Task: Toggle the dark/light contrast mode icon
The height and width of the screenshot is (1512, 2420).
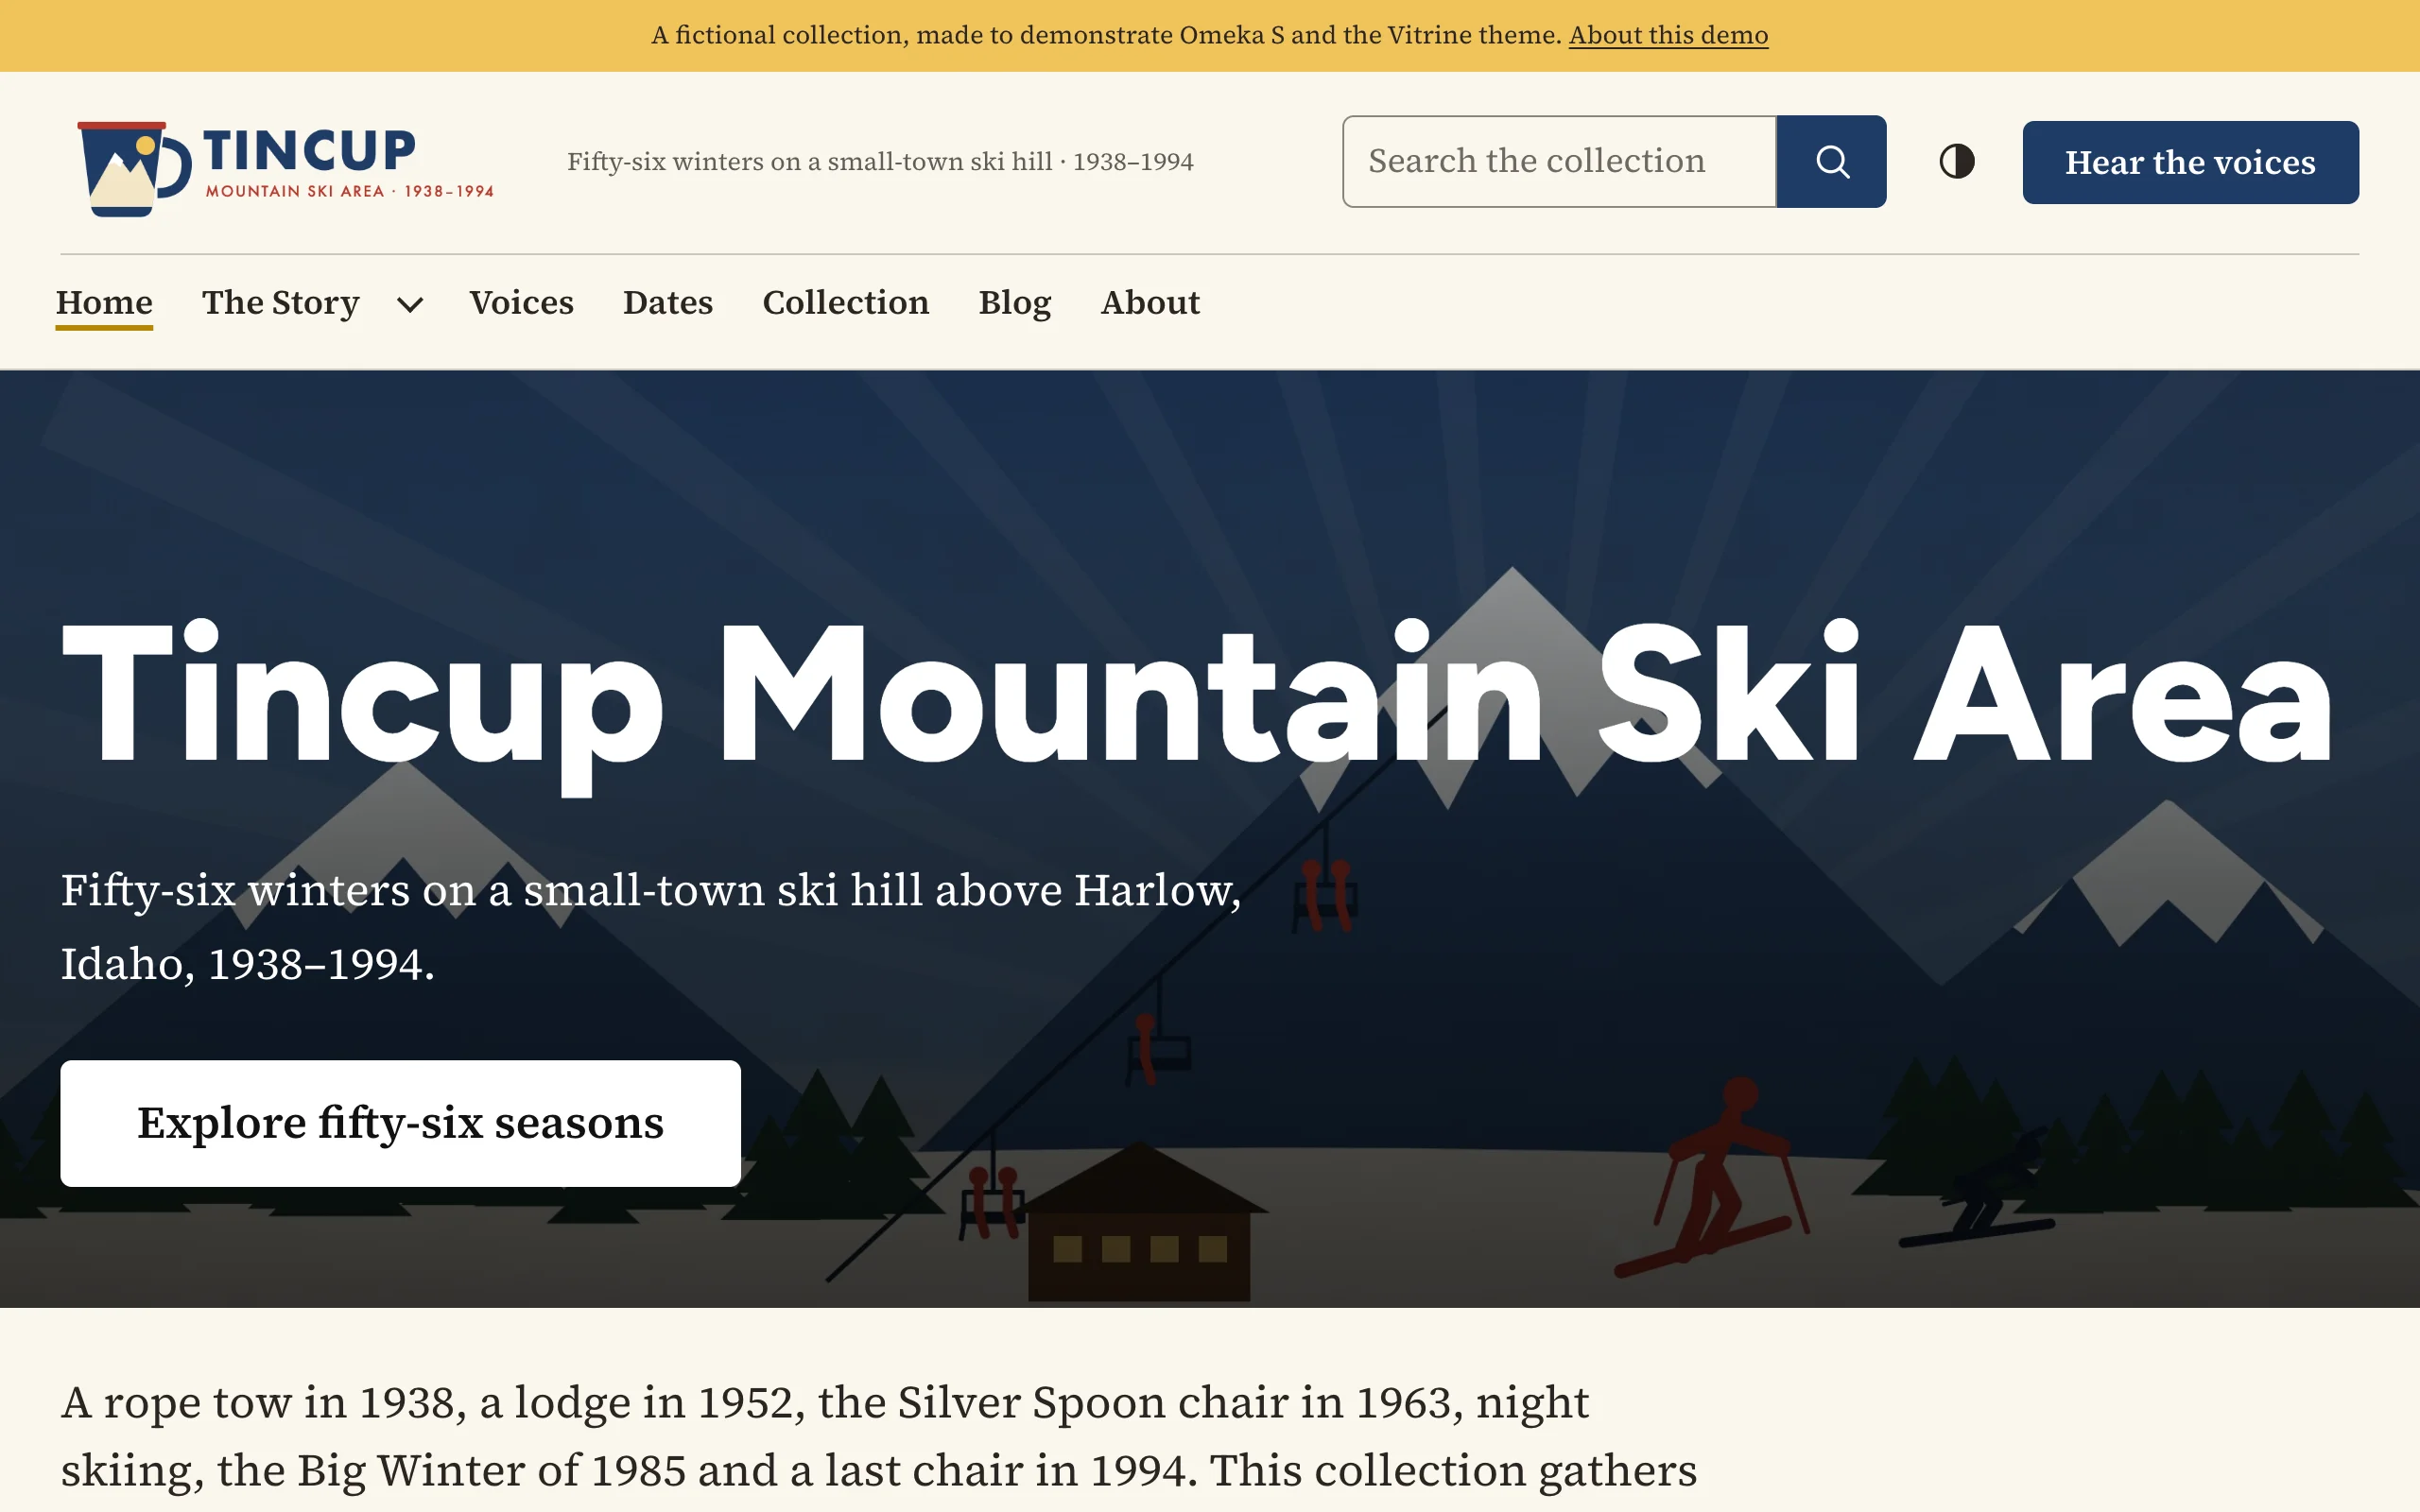Action: [1956, 161]
